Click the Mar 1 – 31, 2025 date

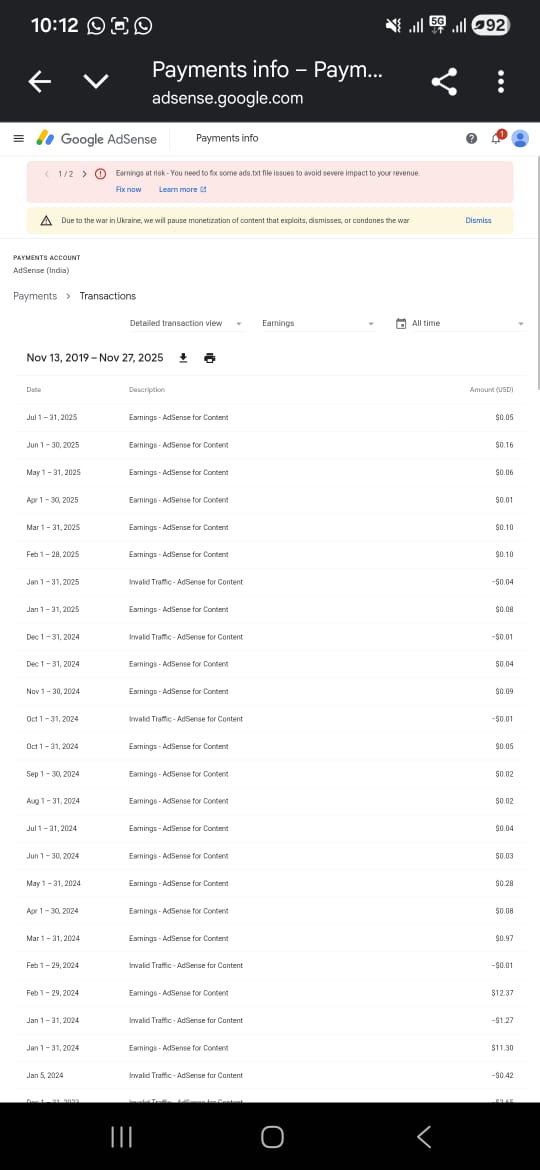[53, 527]
